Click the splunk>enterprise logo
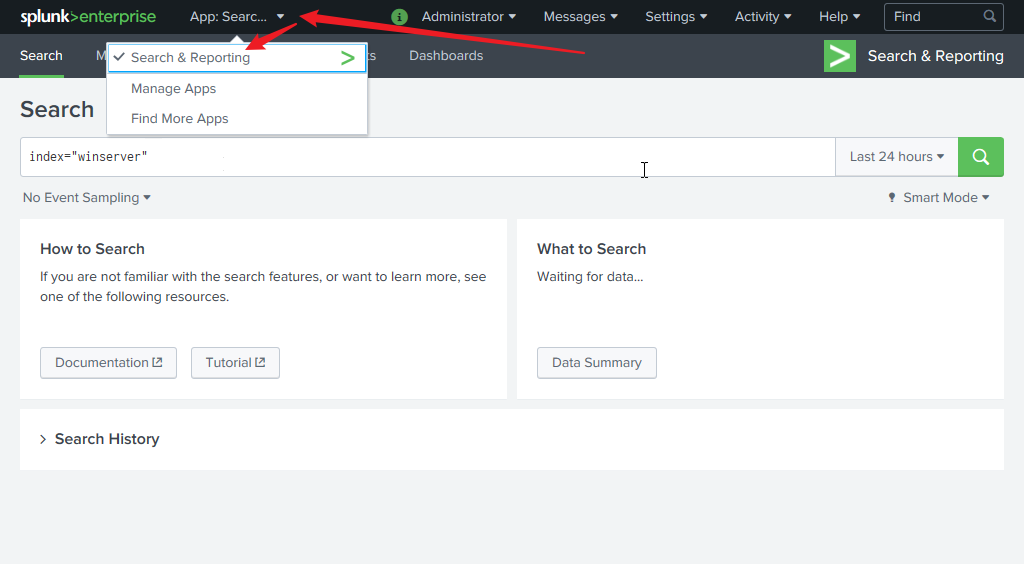The image size is (1024, 564). 88,17
